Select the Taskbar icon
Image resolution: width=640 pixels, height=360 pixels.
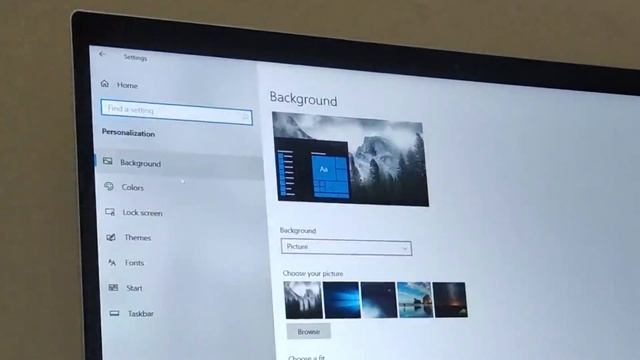[115, 313]
